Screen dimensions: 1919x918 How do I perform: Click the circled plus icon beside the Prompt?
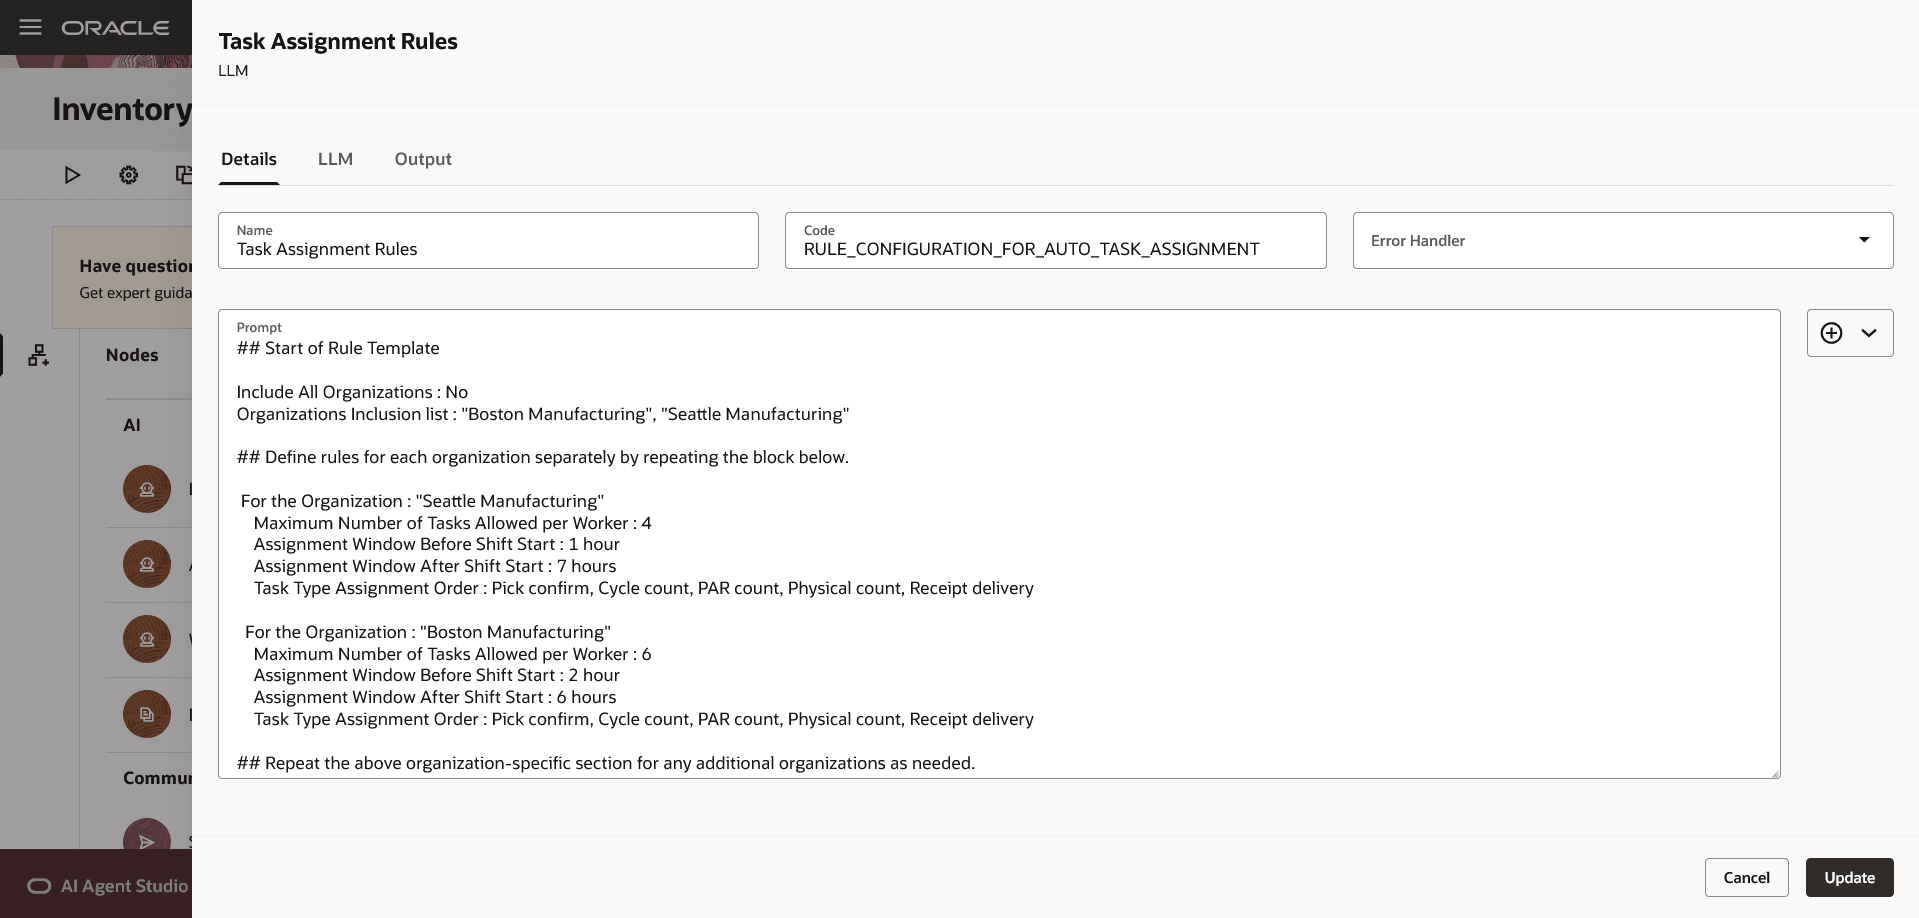[1831, 333]
